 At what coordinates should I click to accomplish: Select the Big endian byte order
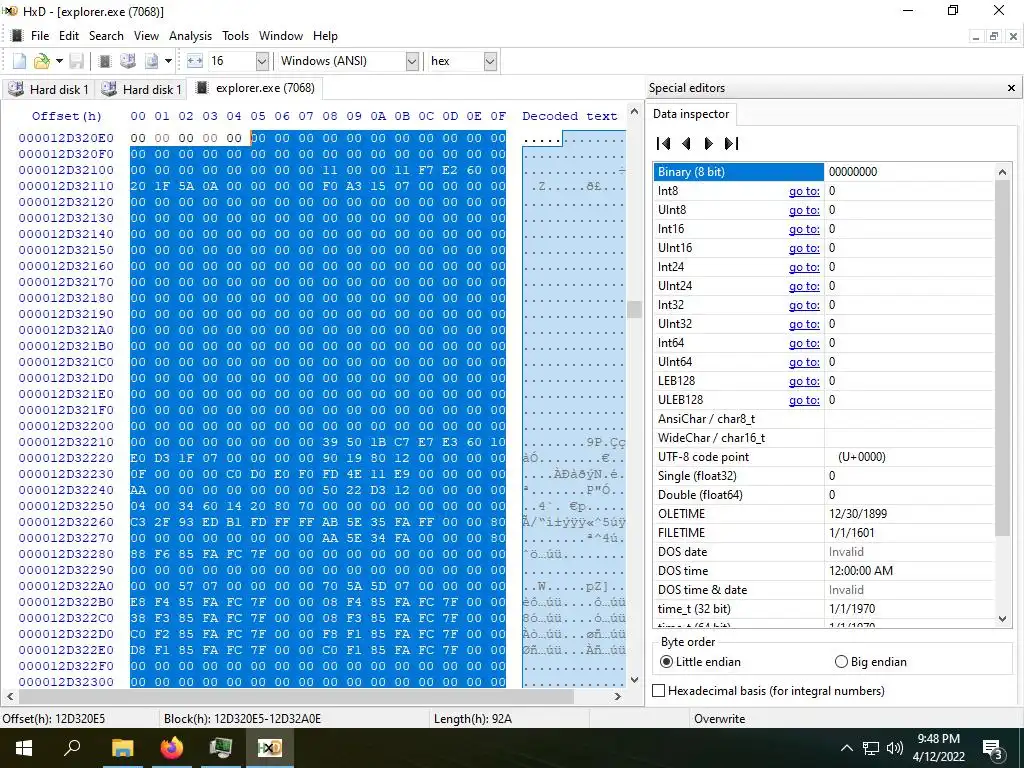tap(871, 662)
